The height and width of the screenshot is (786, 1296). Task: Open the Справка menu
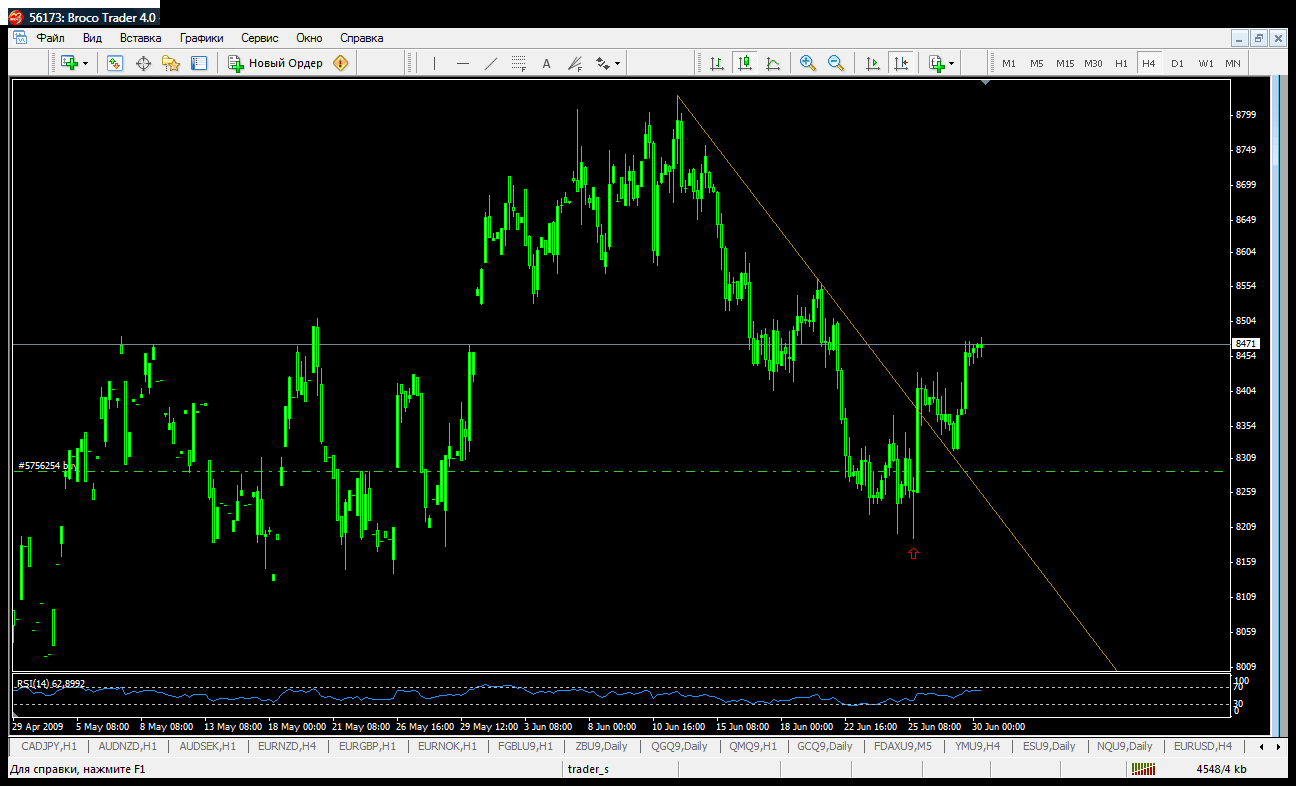(362, 38)
